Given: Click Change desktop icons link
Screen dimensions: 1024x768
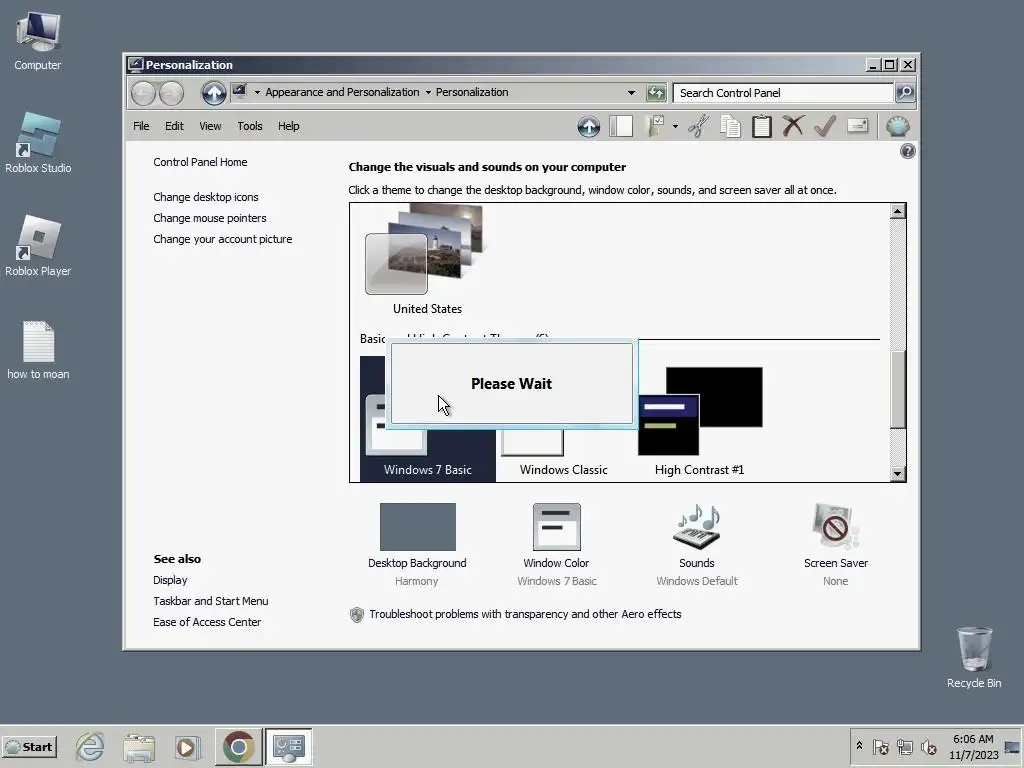Looking at the screenshot, I should 206,197.
